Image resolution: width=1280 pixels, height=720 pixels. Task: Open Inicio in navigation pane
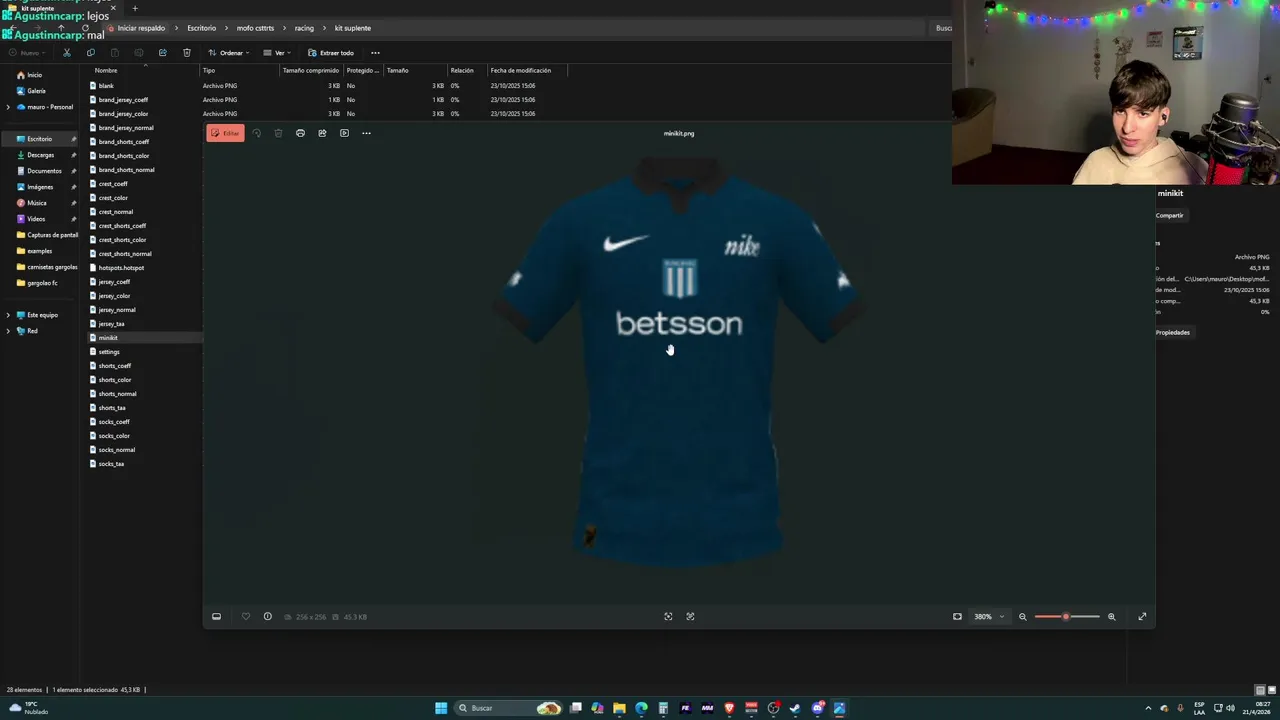tap(34, 75)
